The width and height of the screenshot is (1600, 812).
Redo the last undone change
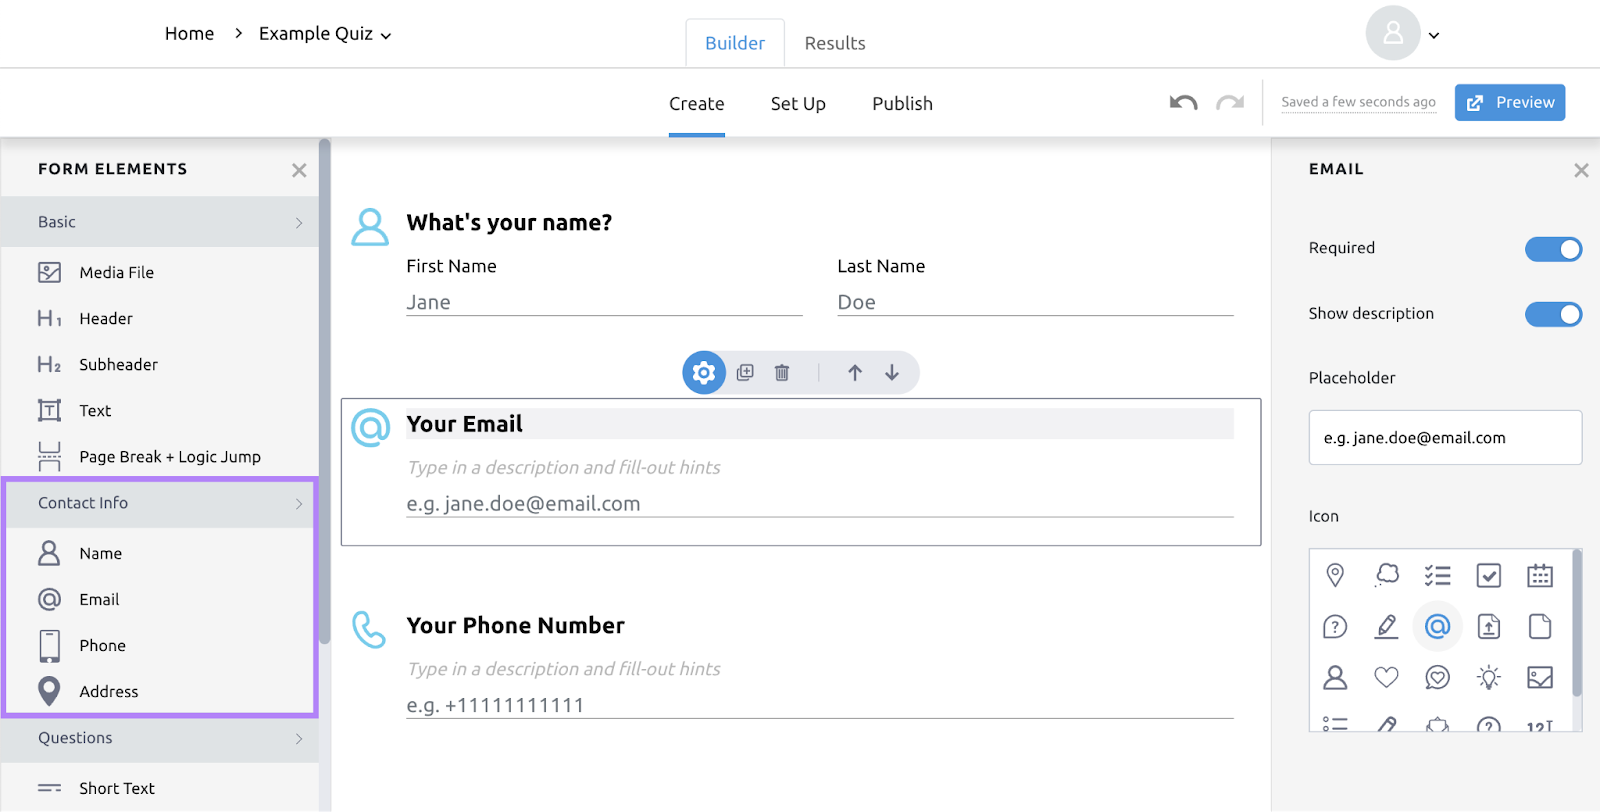(x=1230, y=102)
